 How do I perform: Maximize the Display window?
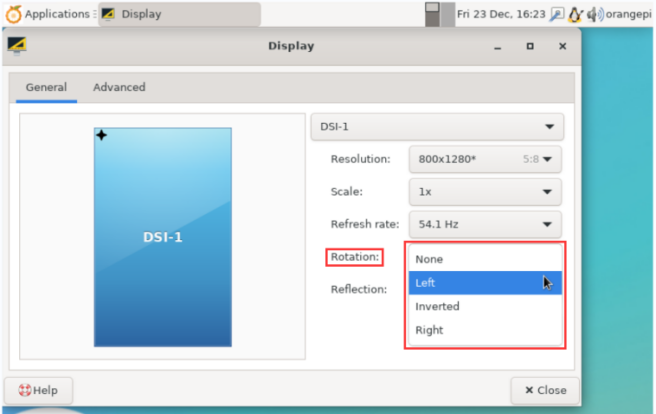530,46
